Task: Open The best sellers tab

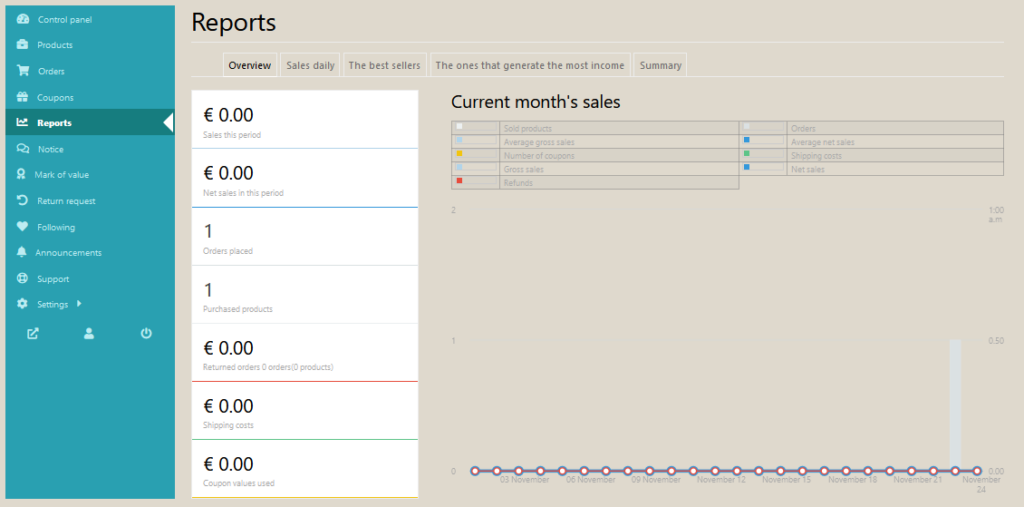Action: [385, 66]
